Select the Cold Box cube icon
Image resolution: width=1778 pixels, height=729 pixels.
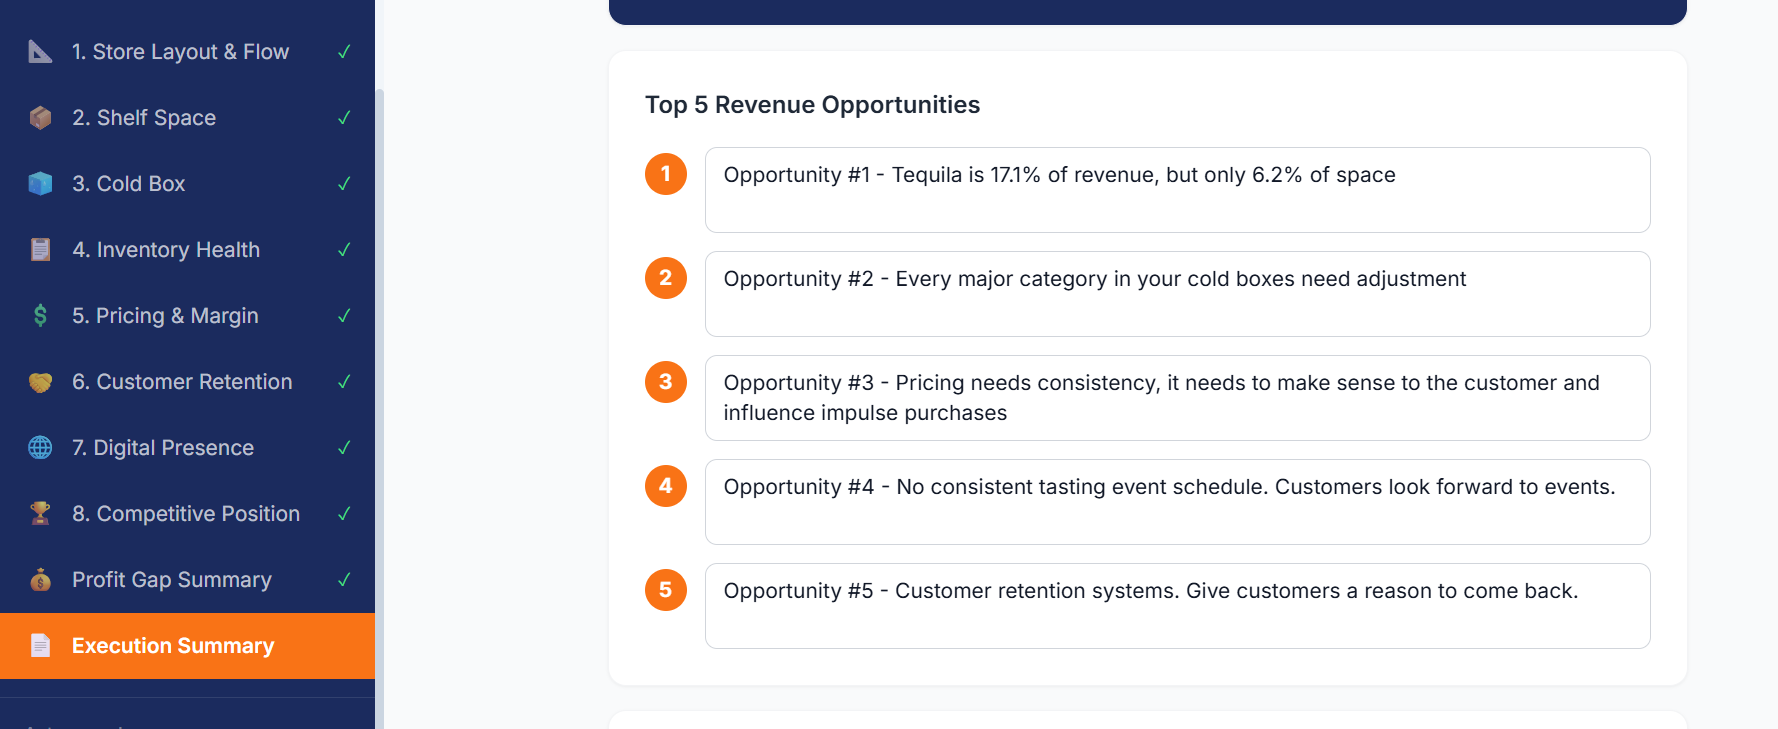coord(40,183)
